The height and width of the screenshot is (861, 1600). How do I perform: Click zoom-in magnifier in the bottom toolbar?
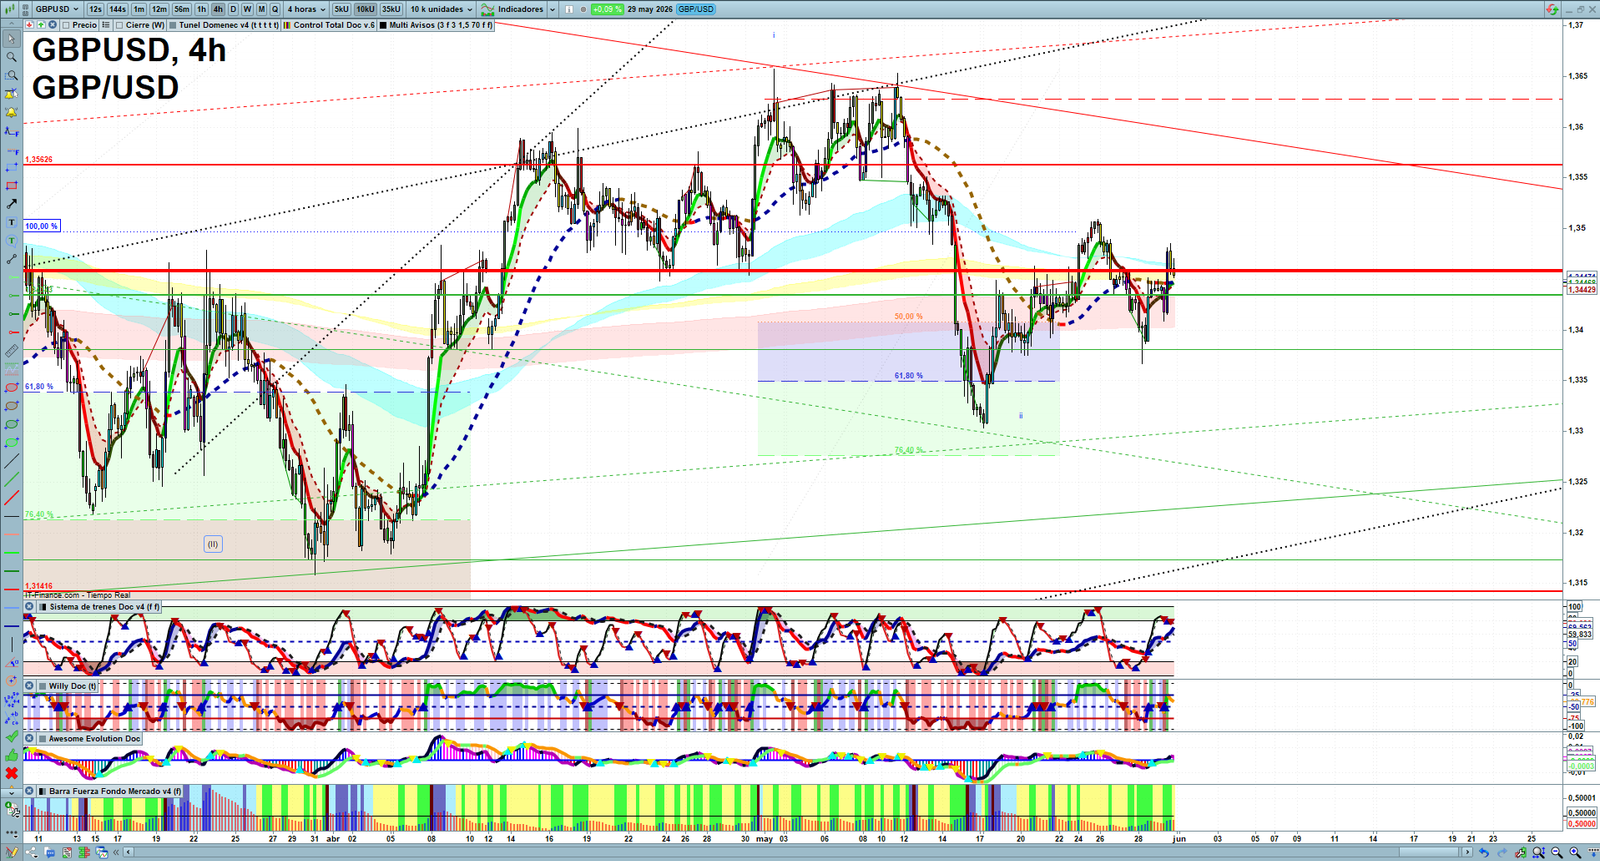(1575, 853)
